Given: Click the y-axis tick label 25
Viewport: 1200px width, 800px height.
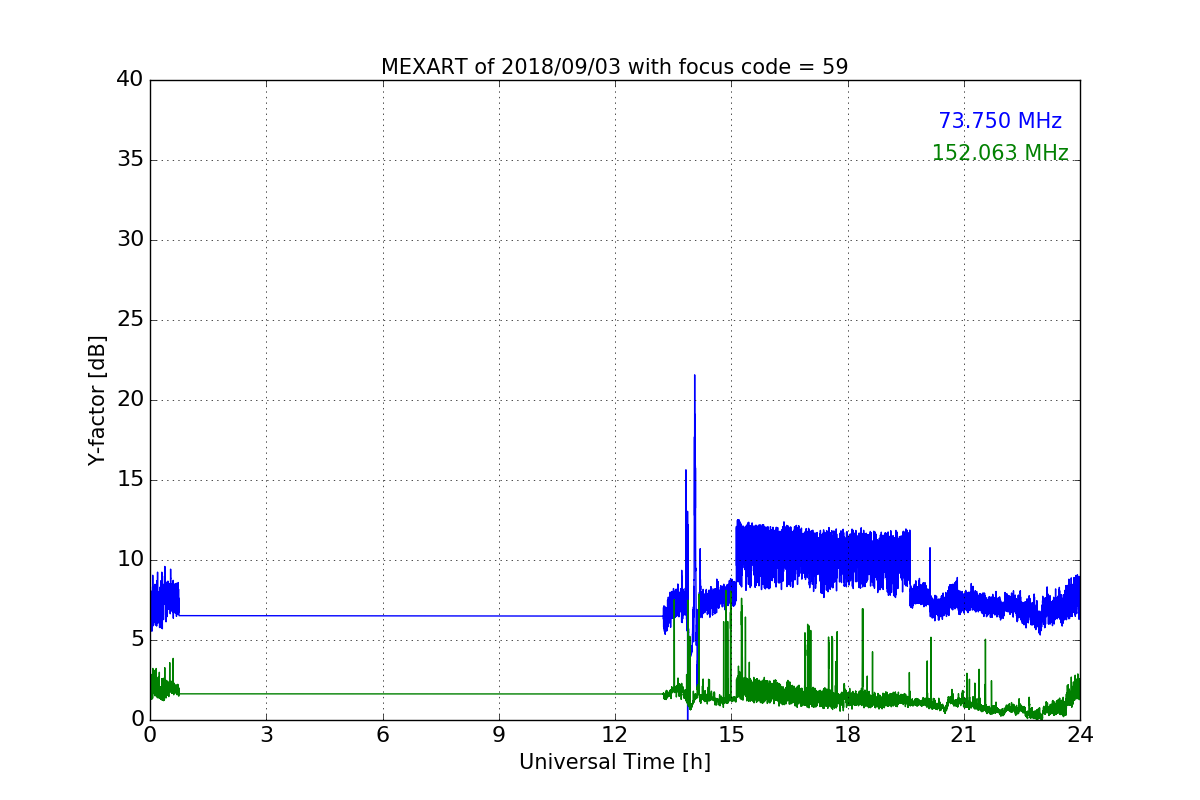Looking at the screenshot, I should coord(129,320).
